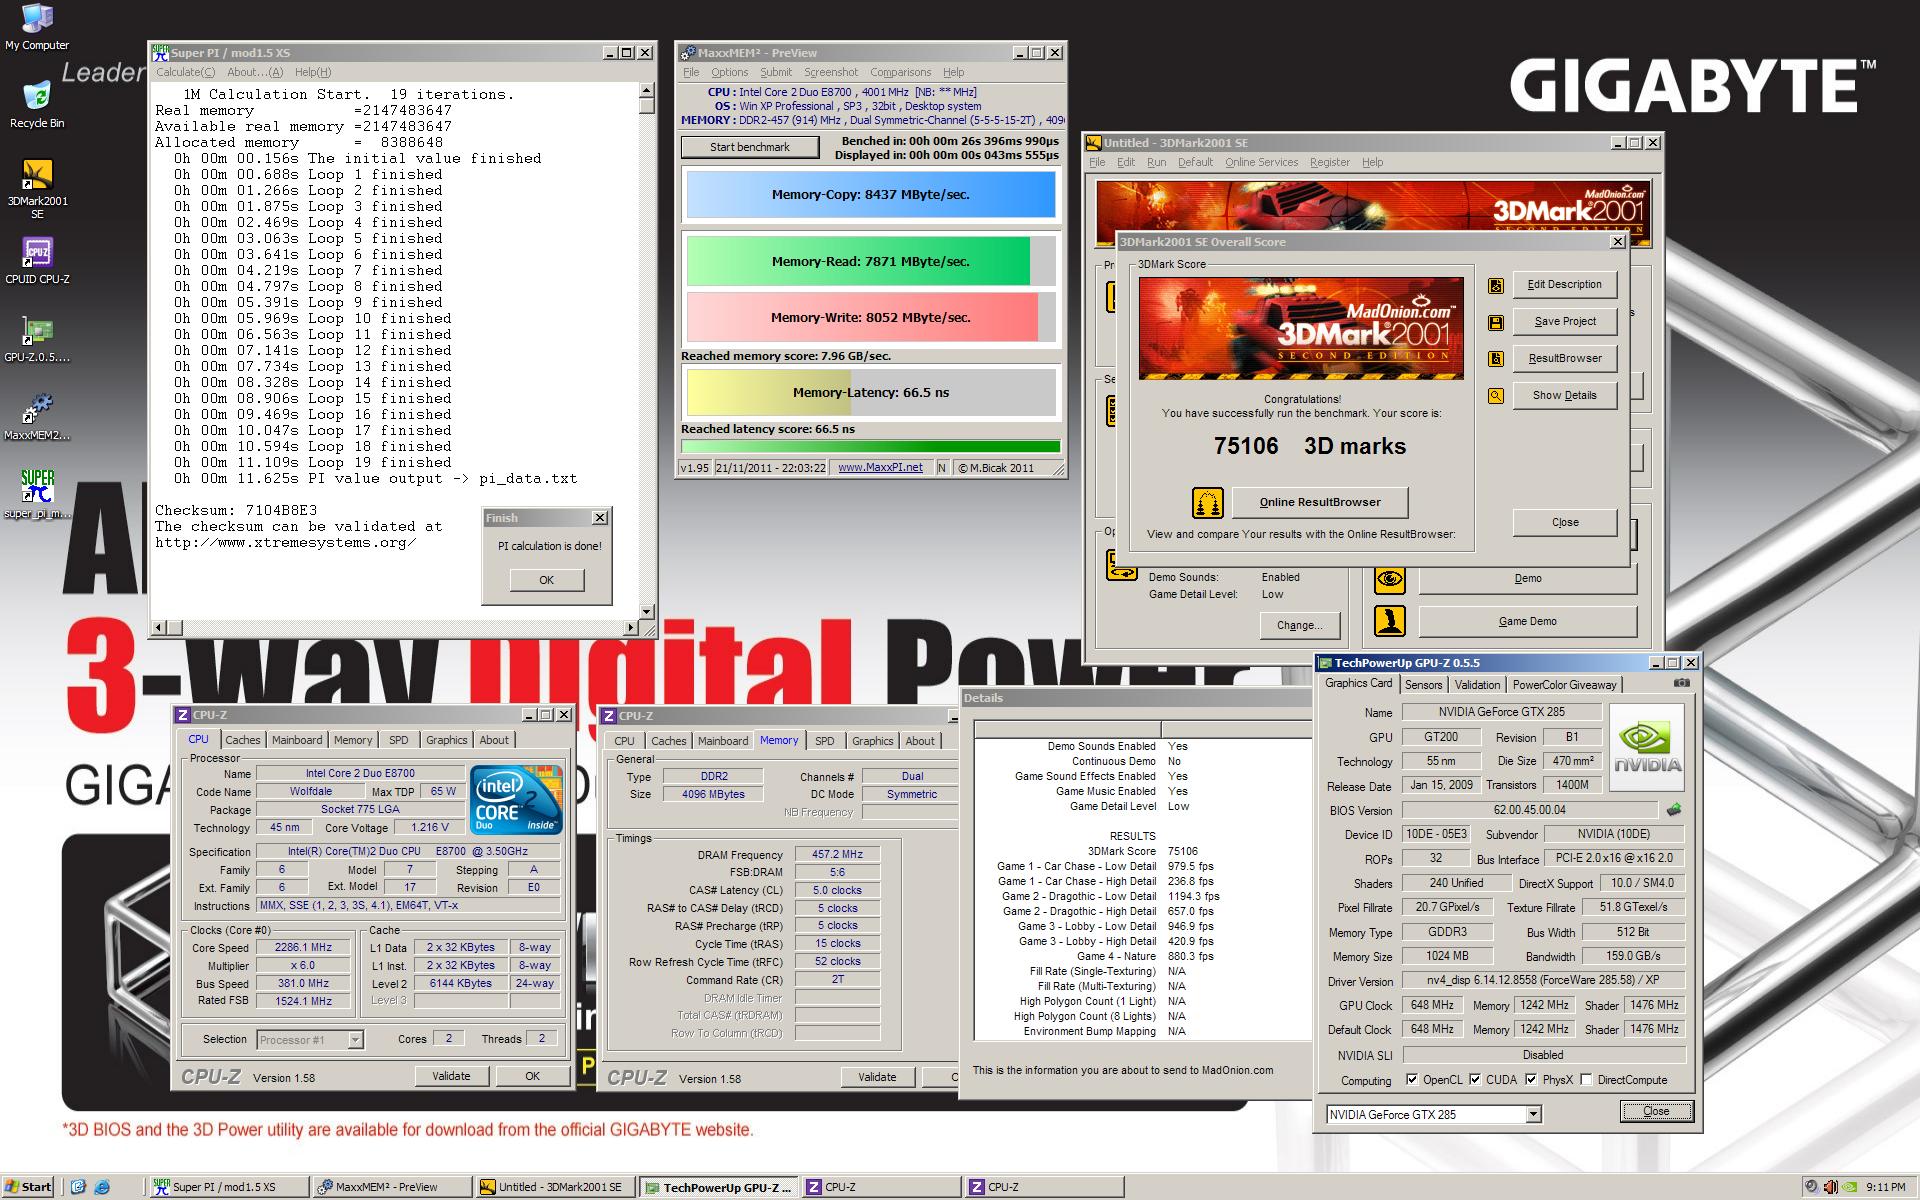
Task: Click the green latency progress bar in MaxxMEM
Action: [871, 447]
